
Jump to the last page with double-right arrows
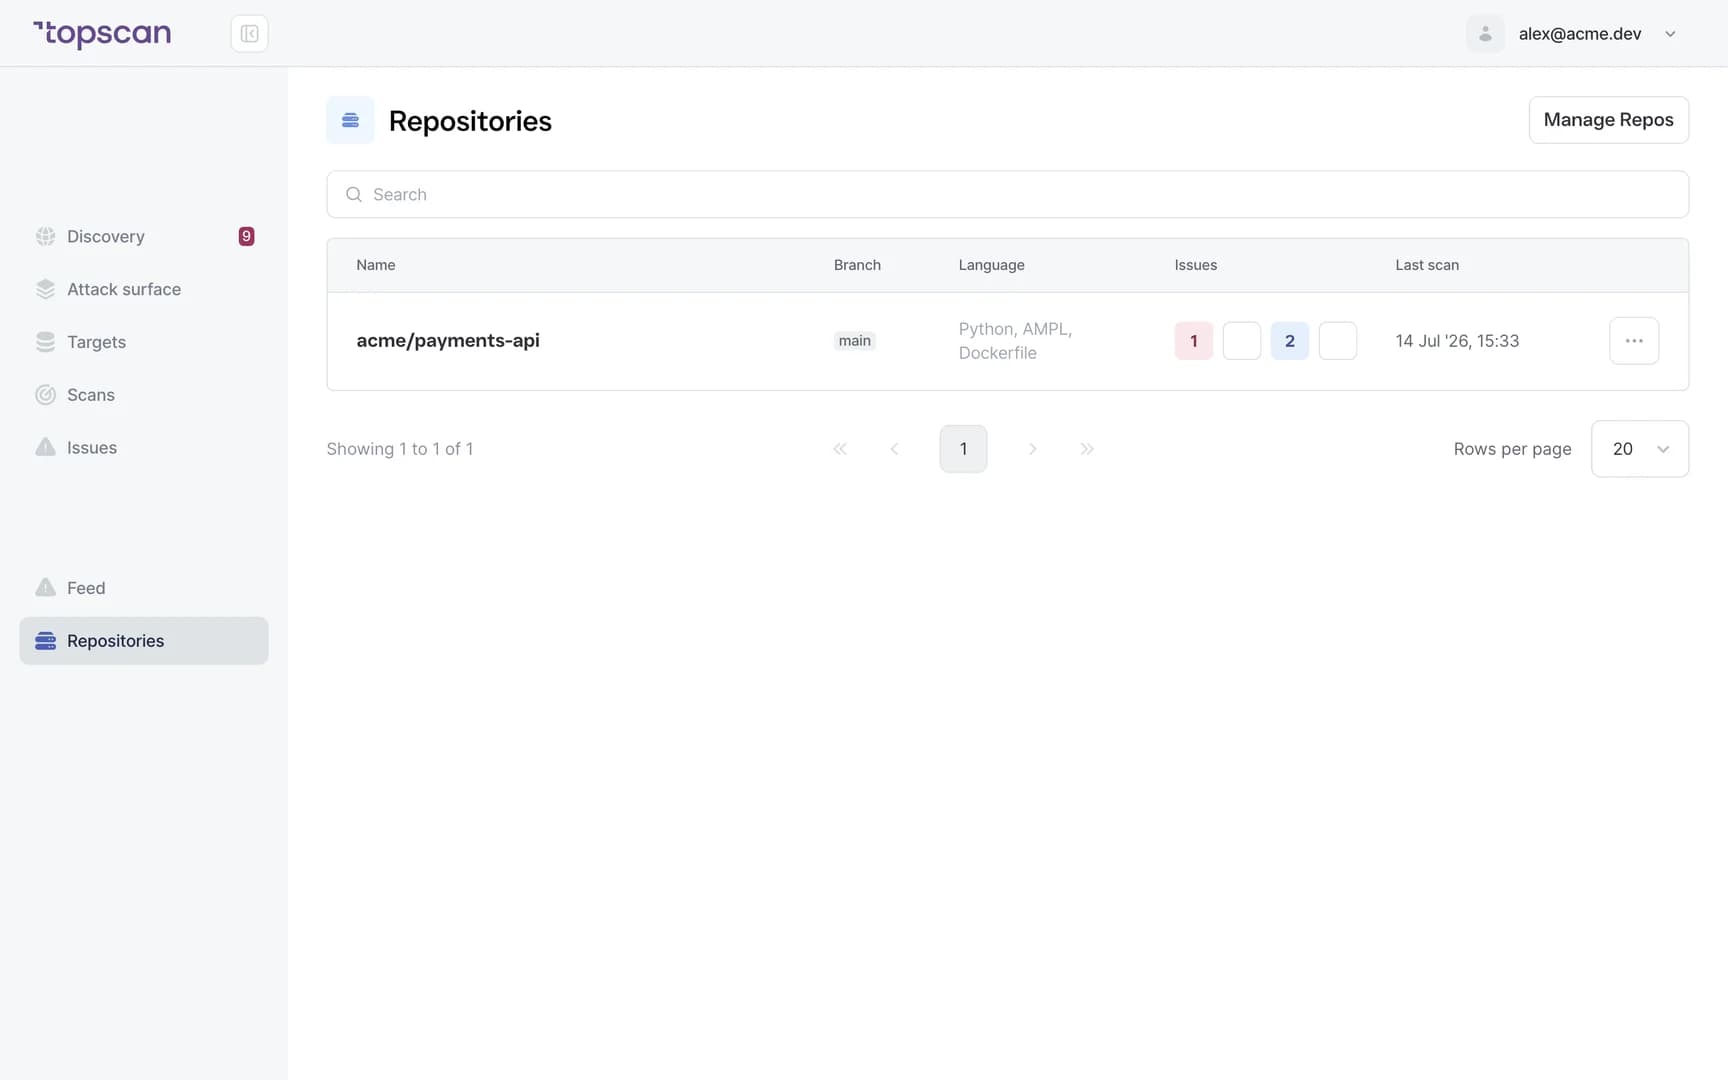1087,449
